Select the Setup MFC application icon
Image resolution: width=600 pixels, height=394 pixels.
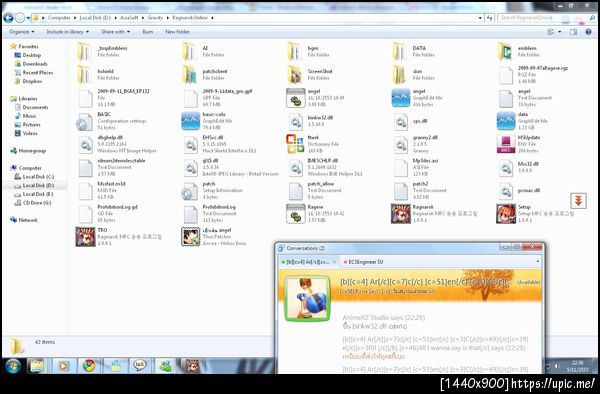click(506, 213)
